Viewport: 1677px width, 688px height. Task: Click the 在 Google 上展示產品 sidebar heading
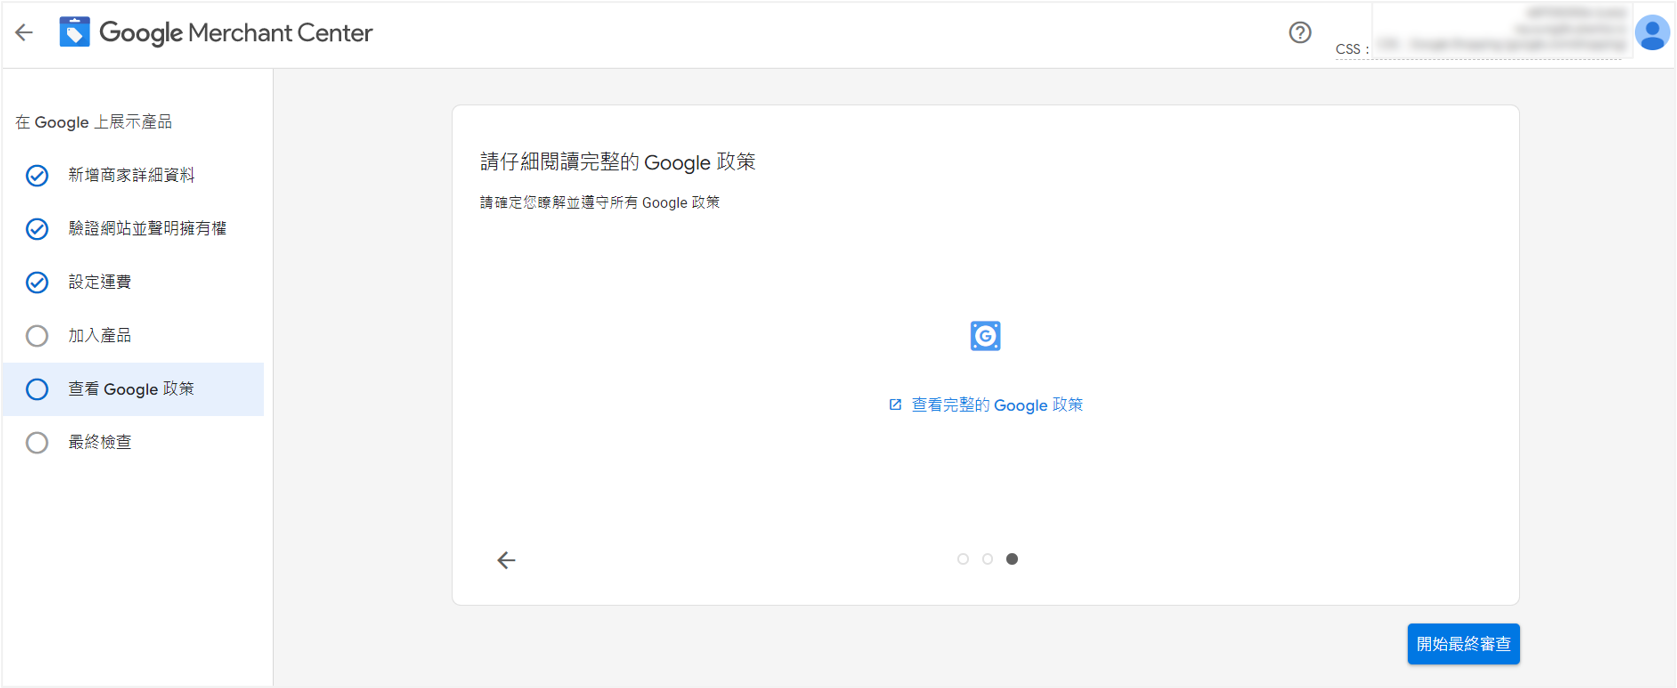94,122
